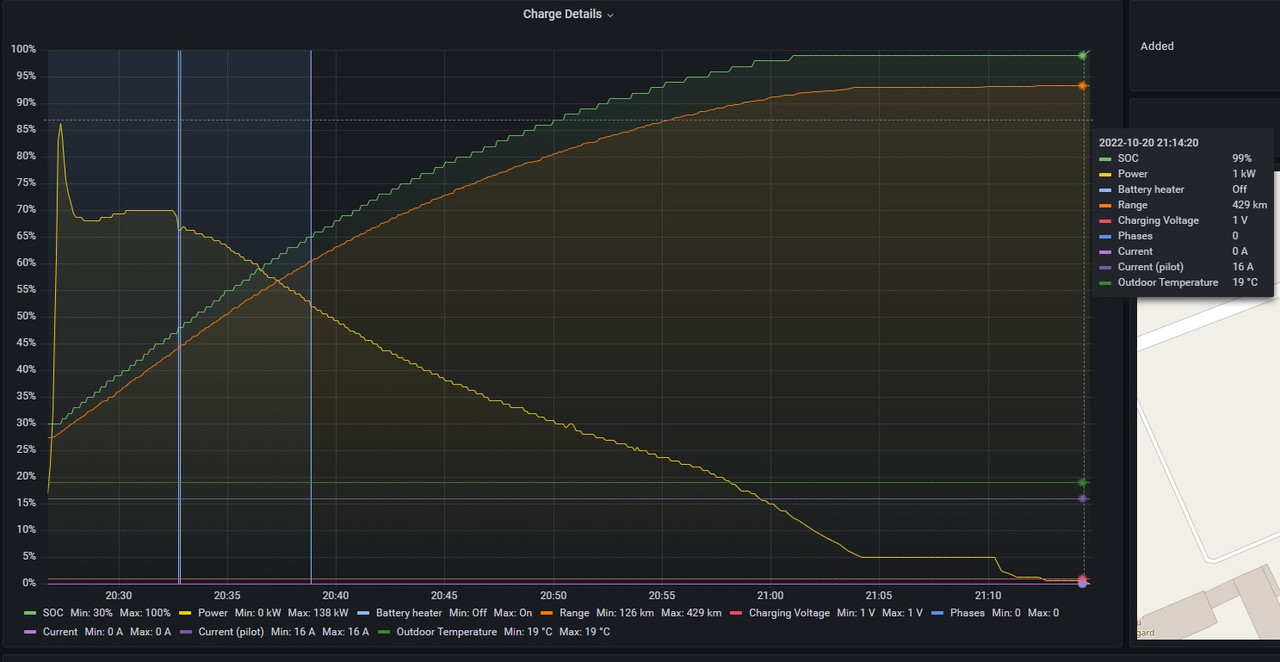Click the 21:00 time axis label
1280x662 pixels.
[x=770, y=595]
